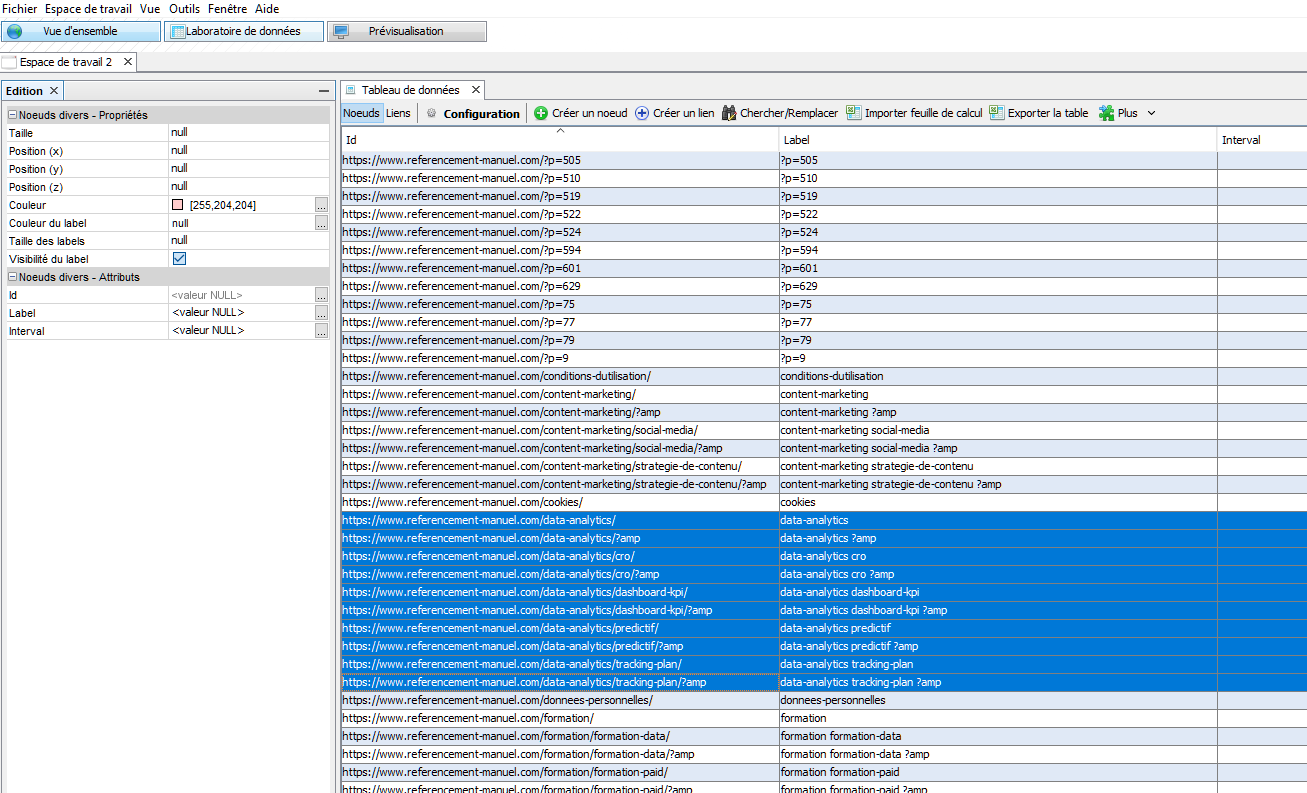Click the Position (y) value field
This screenshot has height=793, width=1307.
coord(248,169)
